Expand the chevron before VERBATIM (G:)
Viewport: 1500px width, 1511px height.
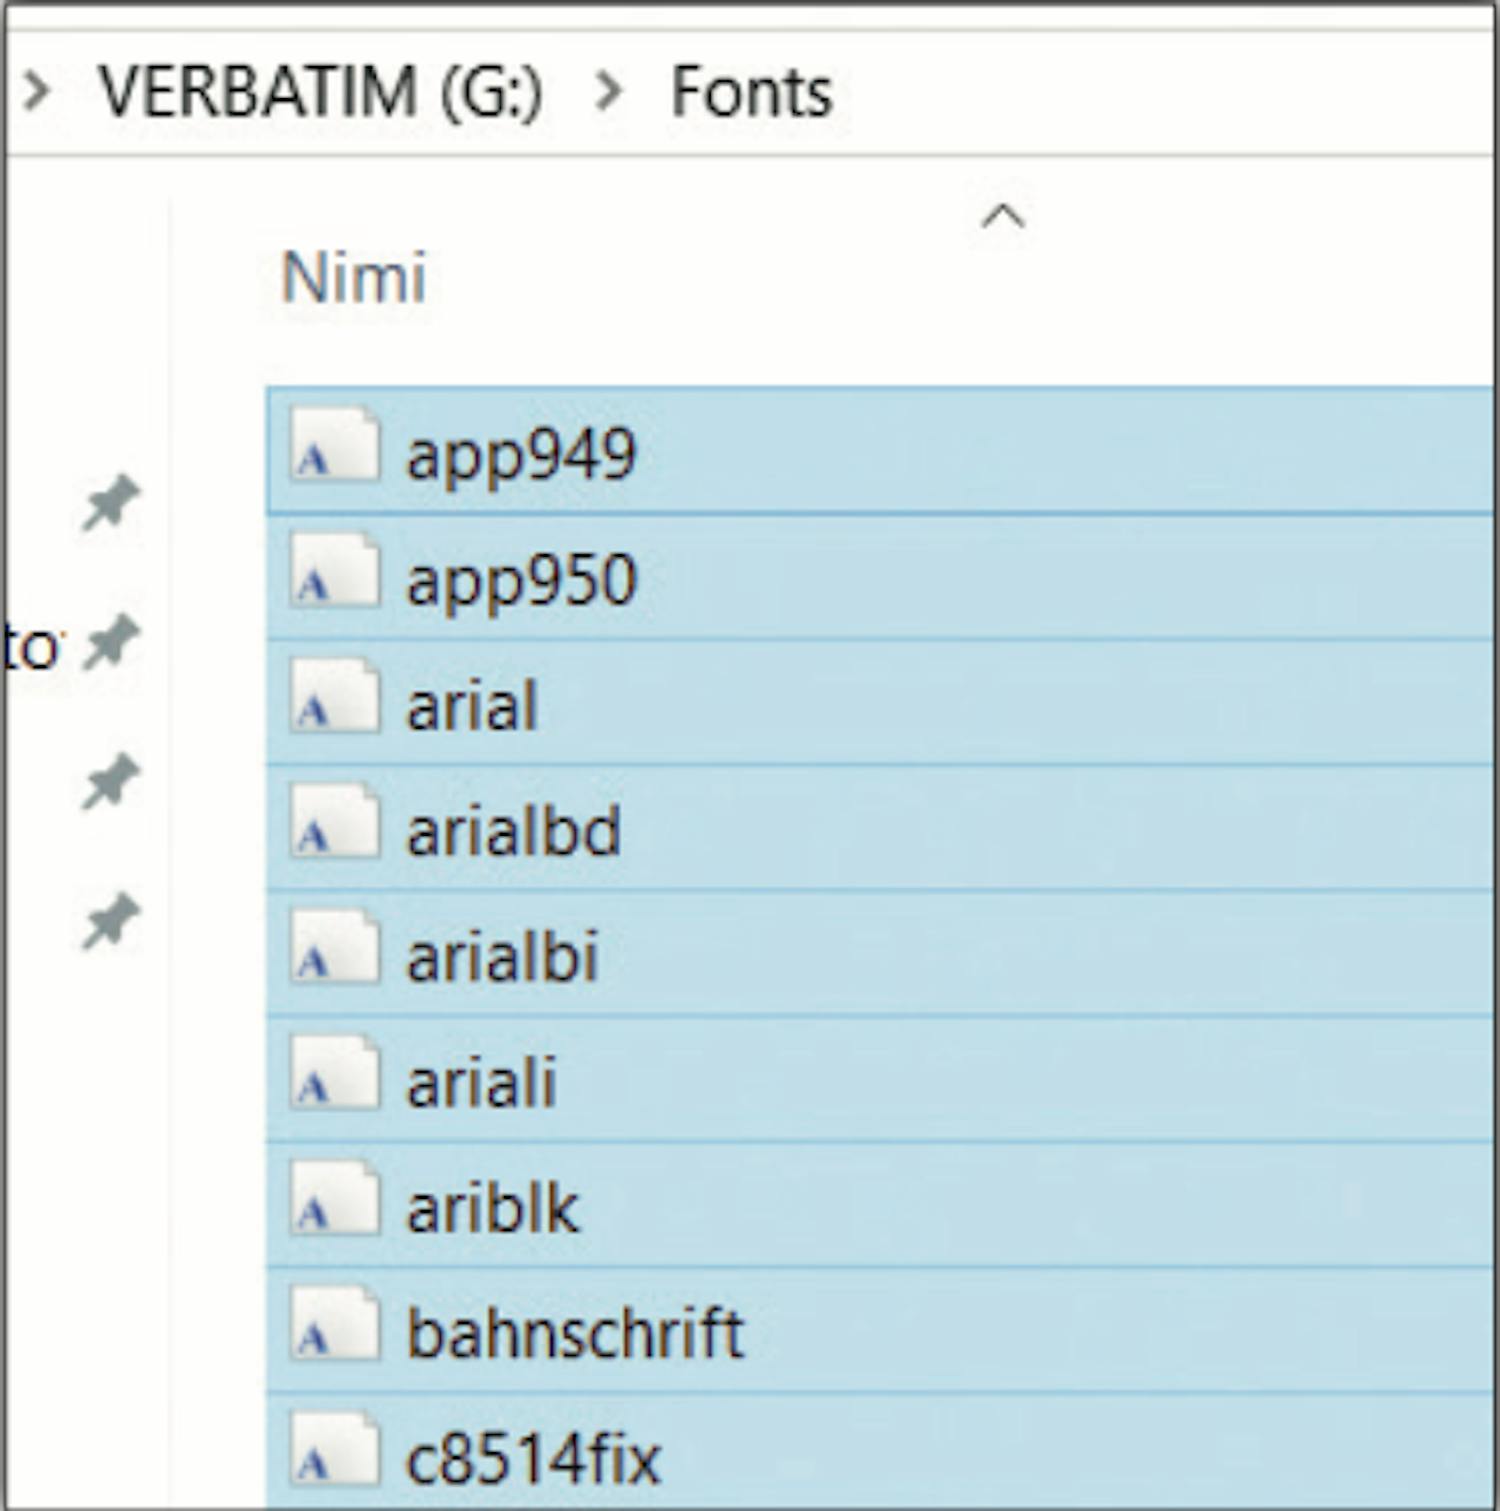point(37,92)
